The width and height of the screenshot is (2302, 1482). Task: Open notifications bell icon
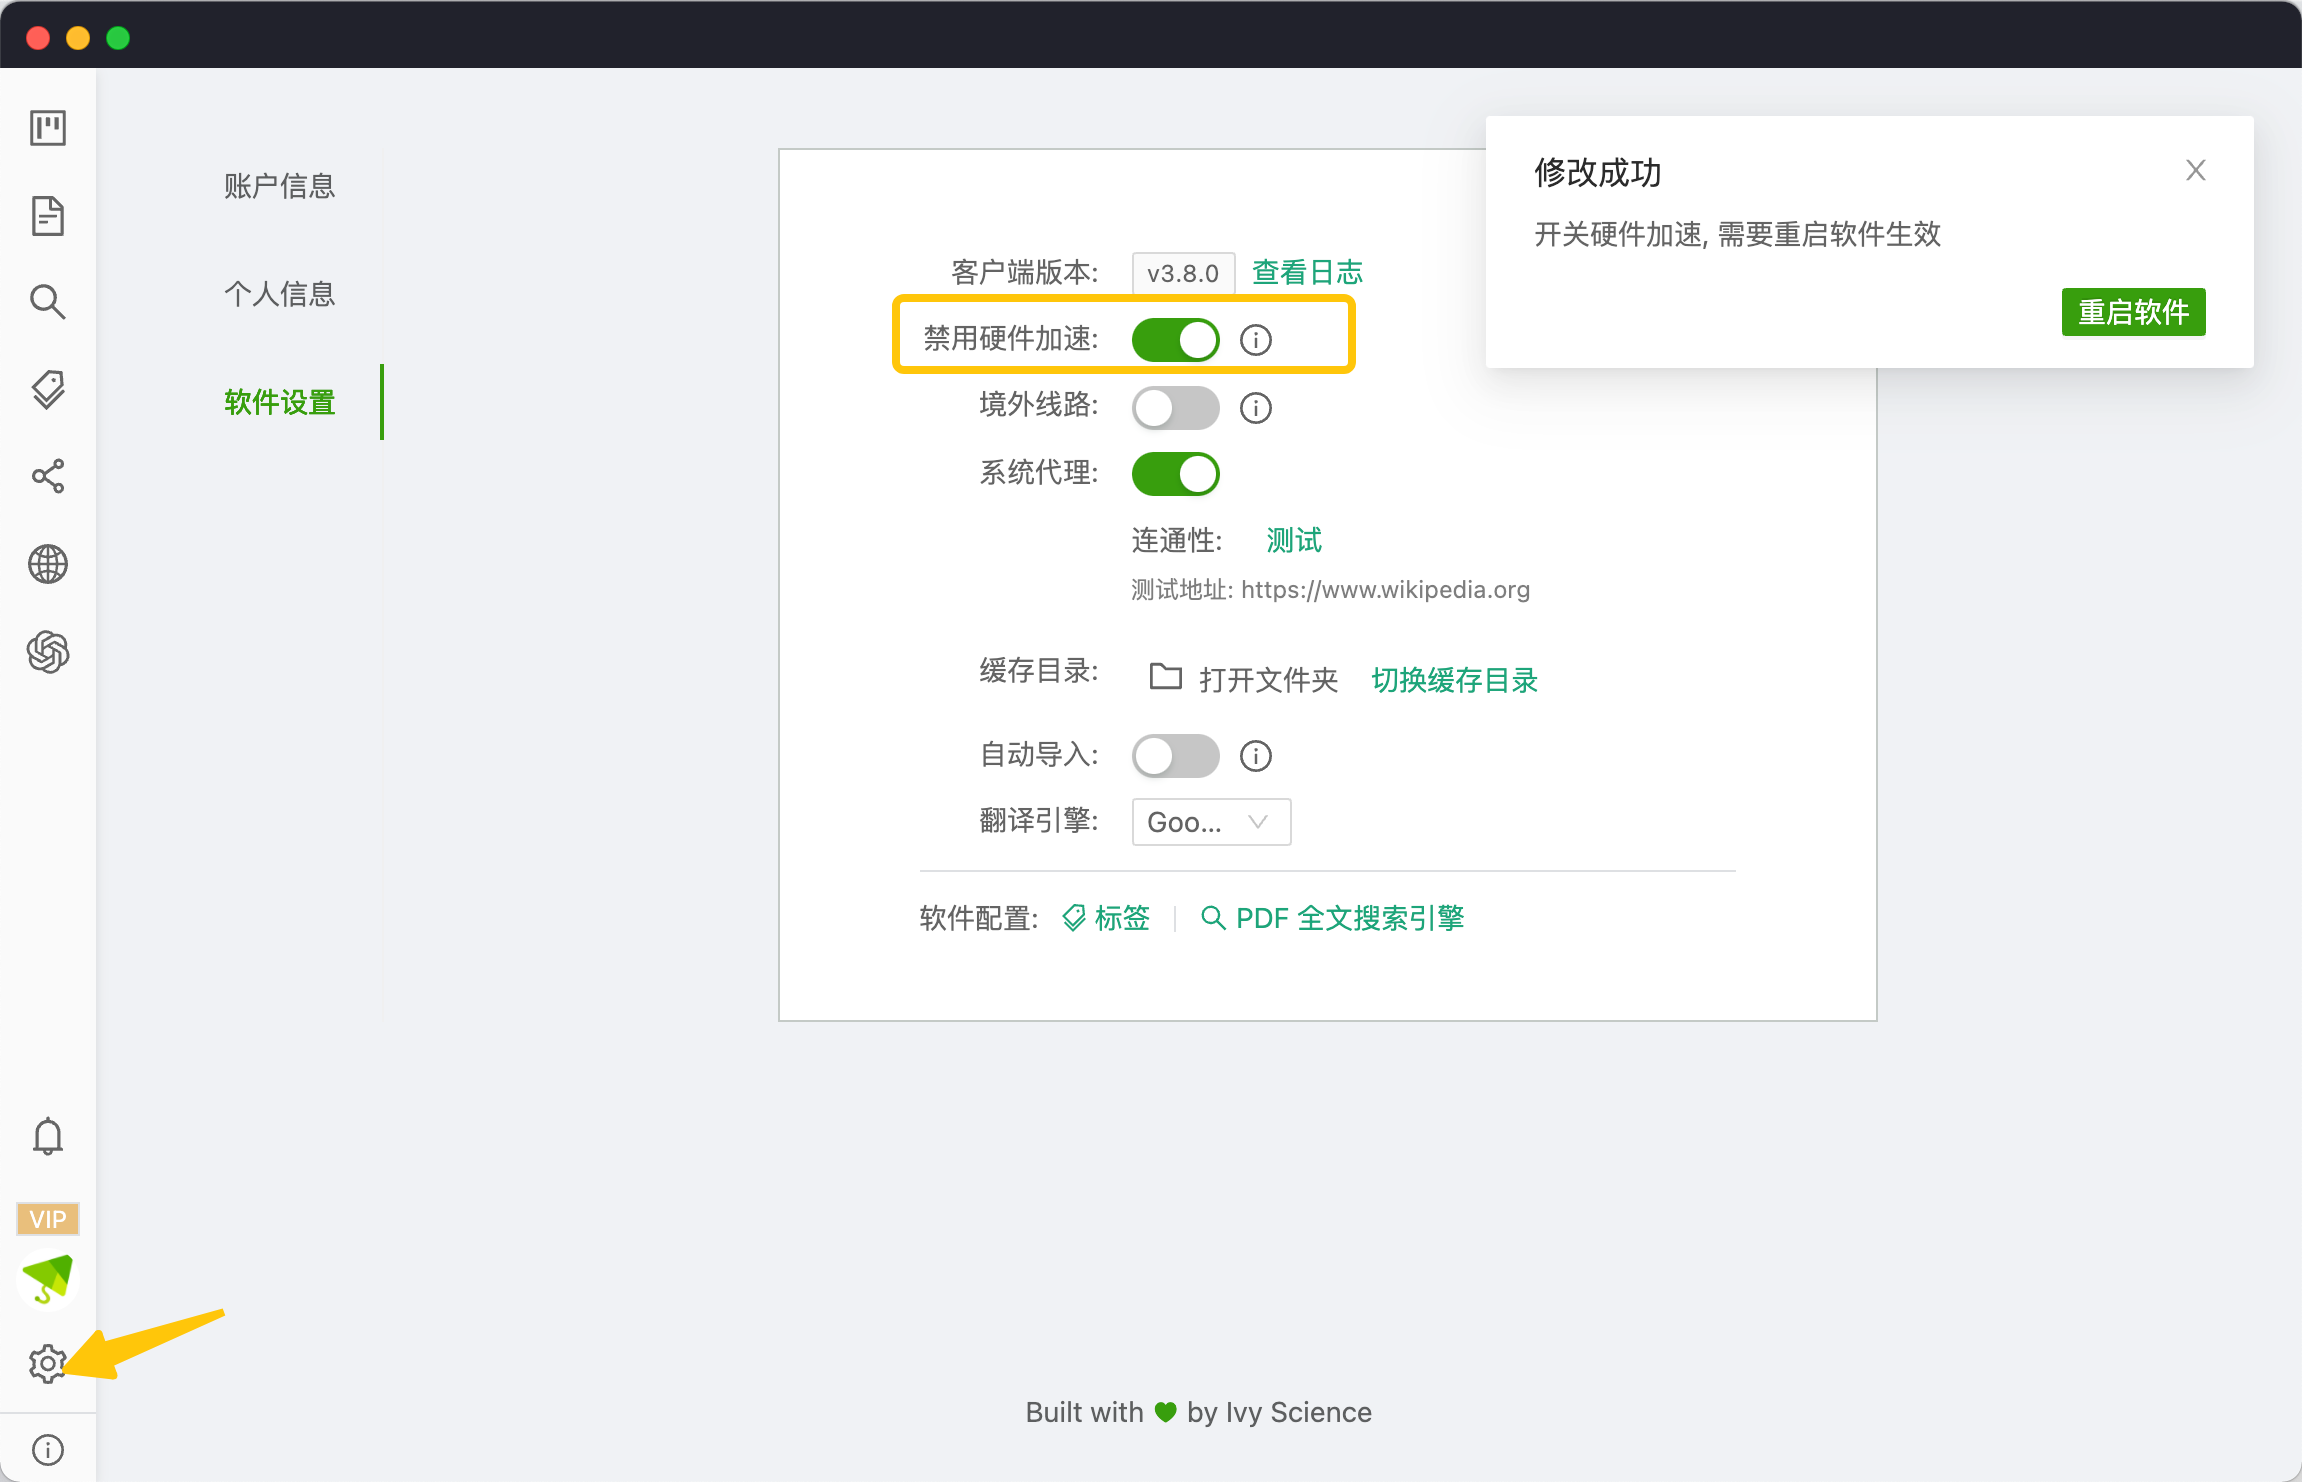(x=48, y=1137)
